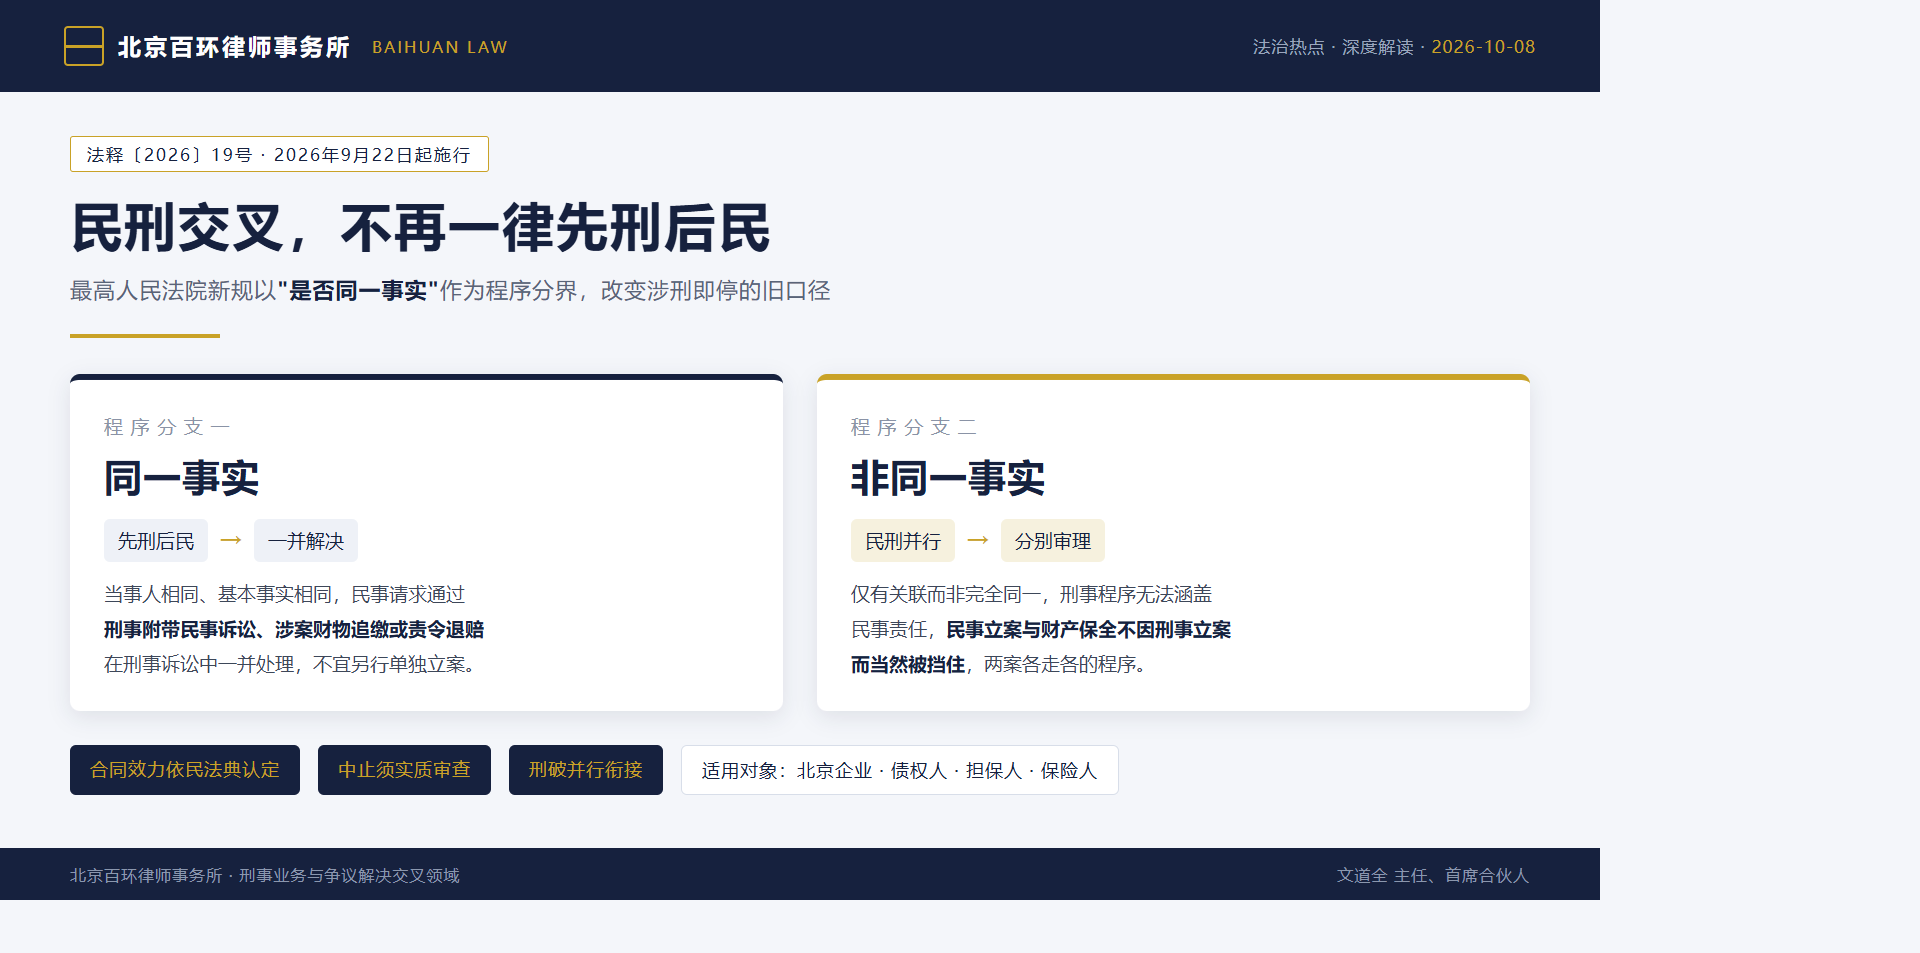Click the 民刑并行 chip
The image size is (1920, 953).
click(x=903, y=541)
